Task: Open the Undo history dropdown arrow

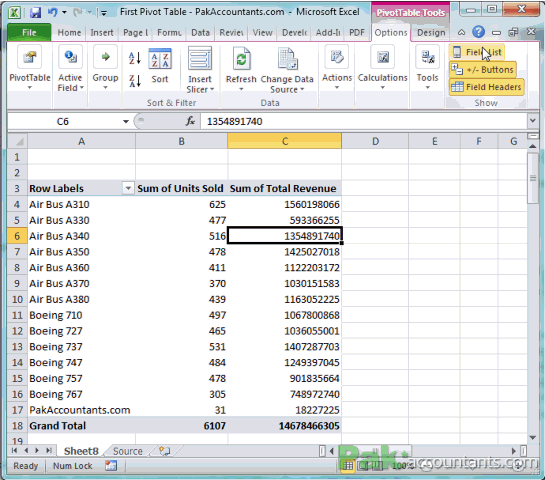Action: point(64,13)
